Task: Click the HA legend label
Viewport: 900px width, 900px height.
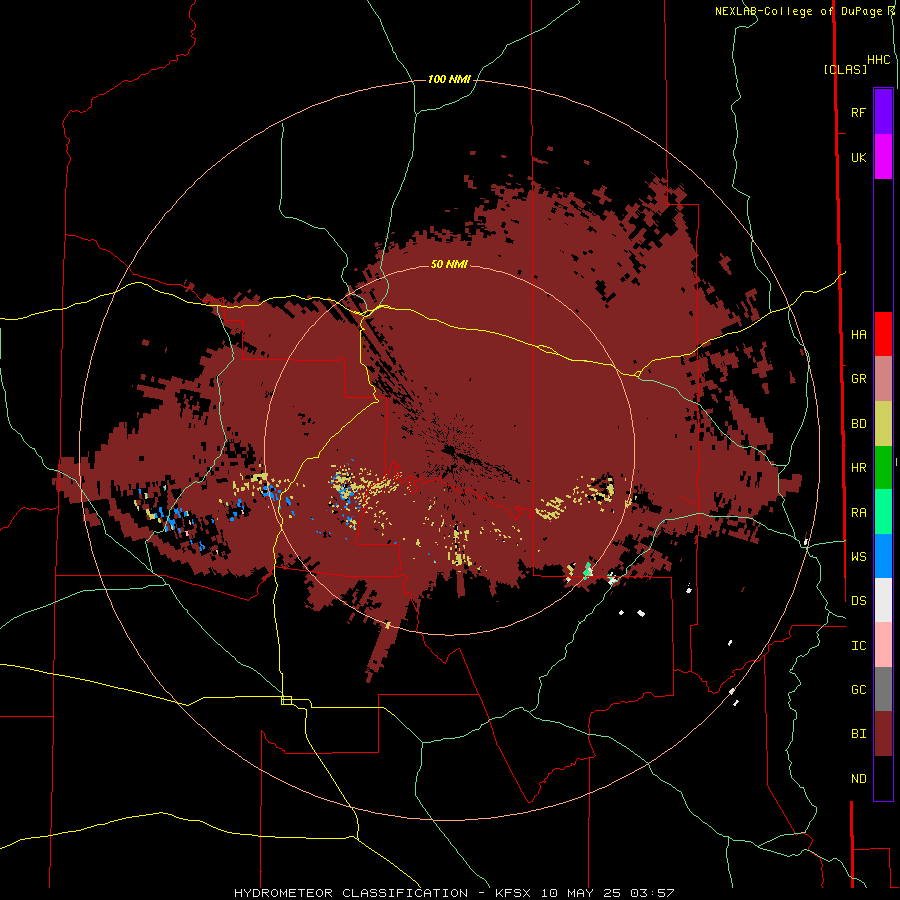Action: click(858, 334)
